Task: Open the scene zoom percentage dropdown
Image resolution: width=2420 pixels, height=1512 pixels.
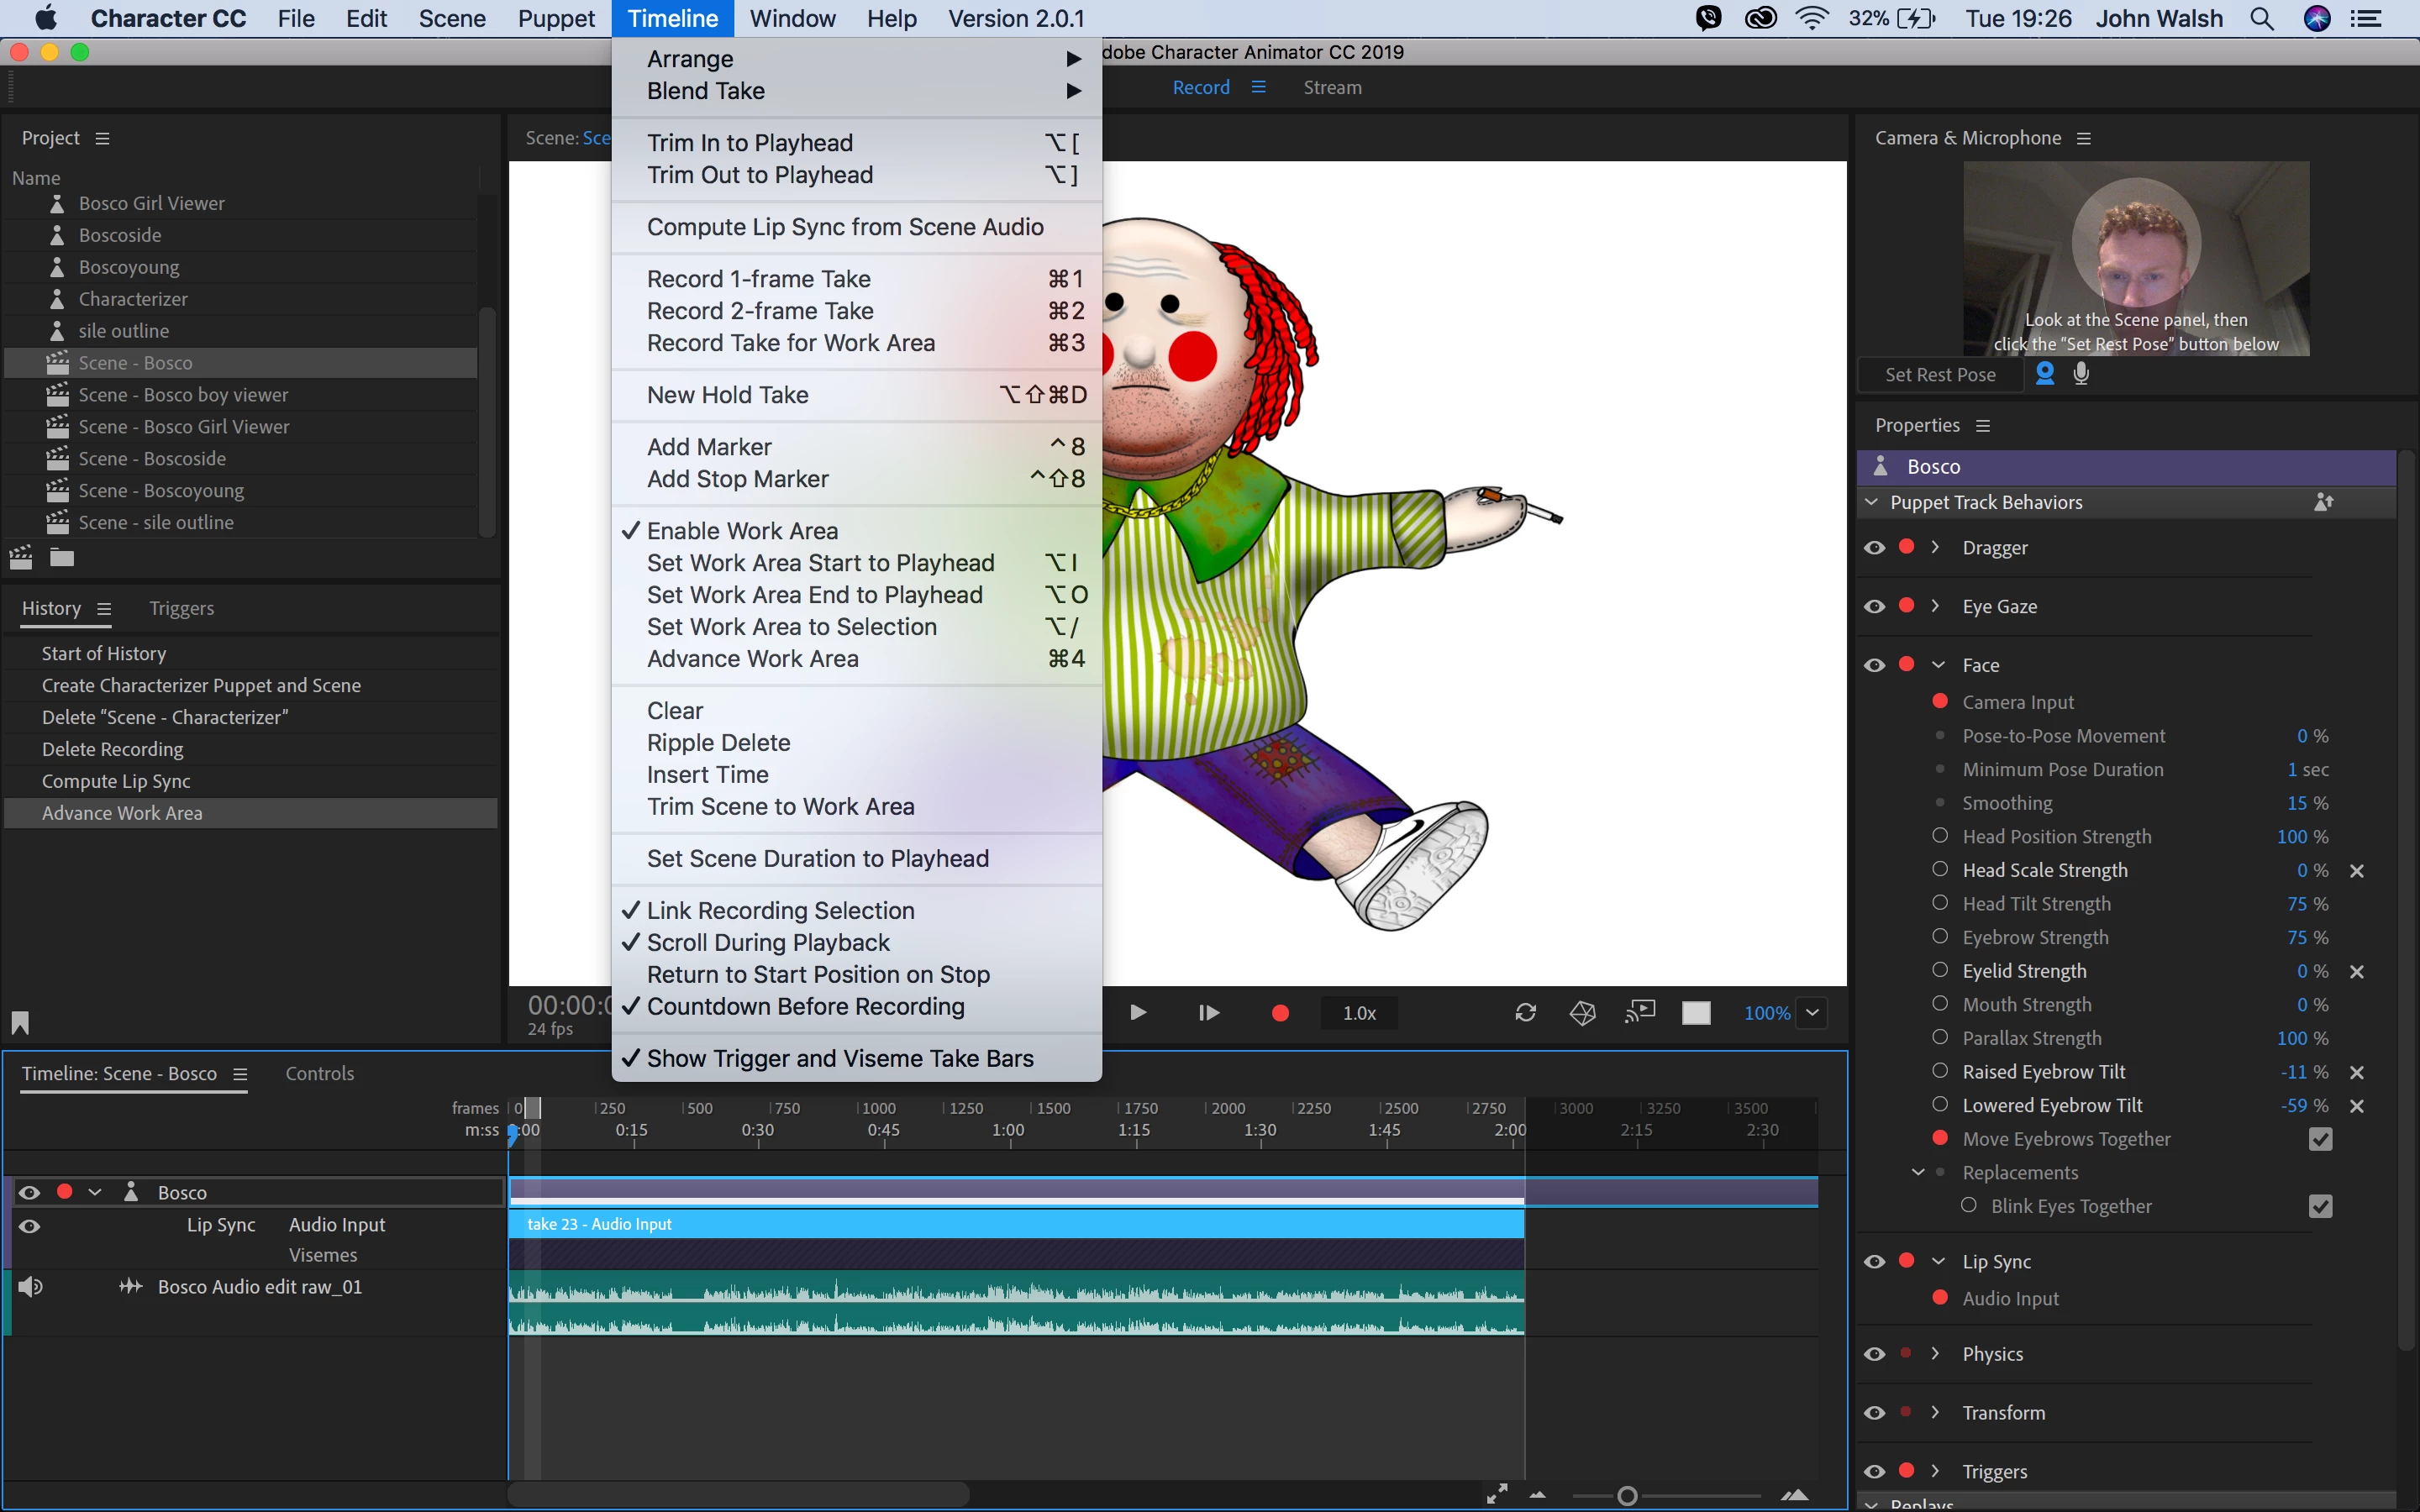Action: pyautogui.click(x=1812, y=1013)
